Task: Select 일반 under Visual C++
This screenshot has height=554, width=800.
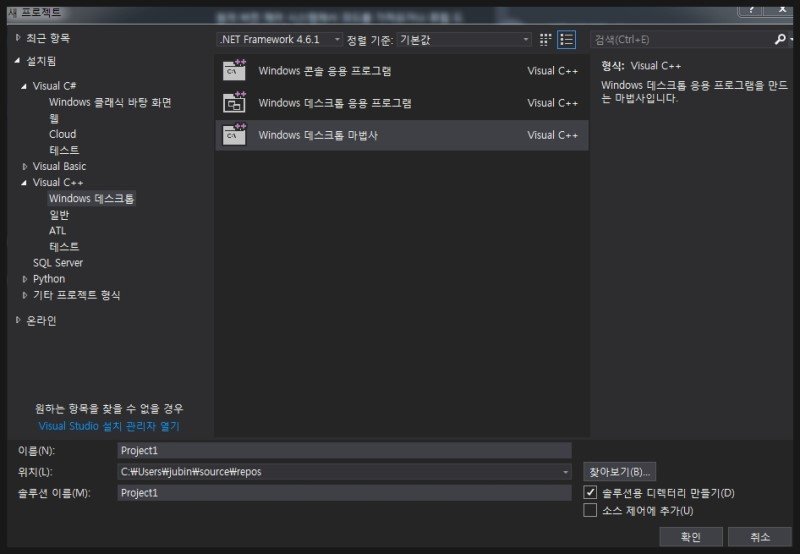Action: pos(59,215)
